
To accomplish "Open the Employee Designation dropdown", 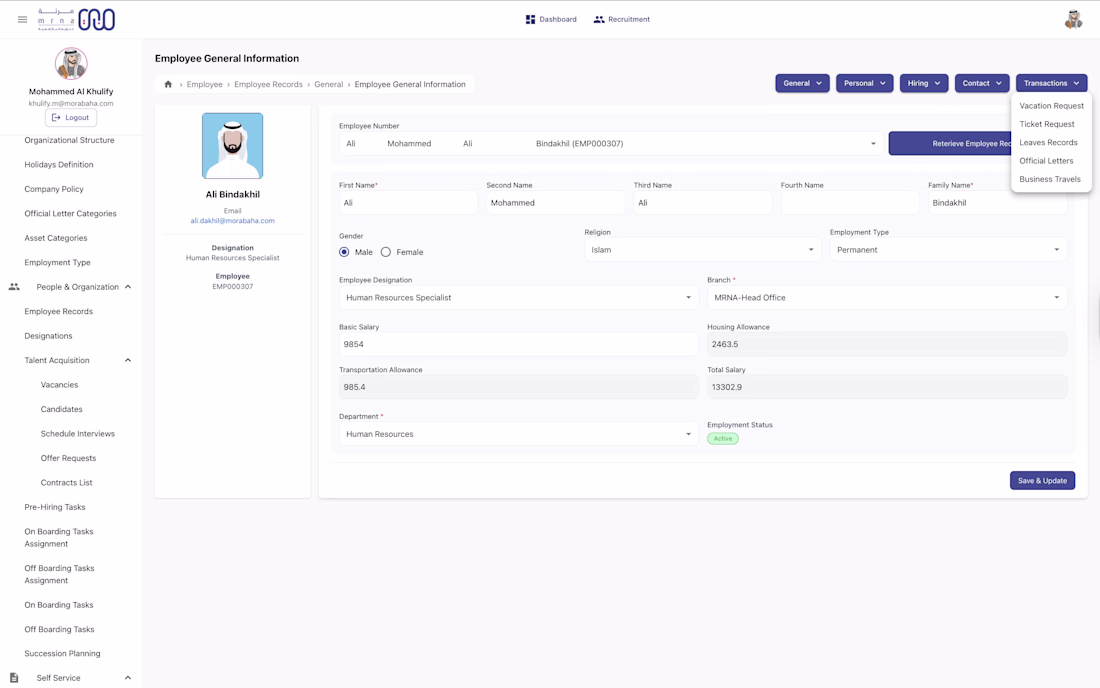I will pyautogui.click(x=518, y=297).
